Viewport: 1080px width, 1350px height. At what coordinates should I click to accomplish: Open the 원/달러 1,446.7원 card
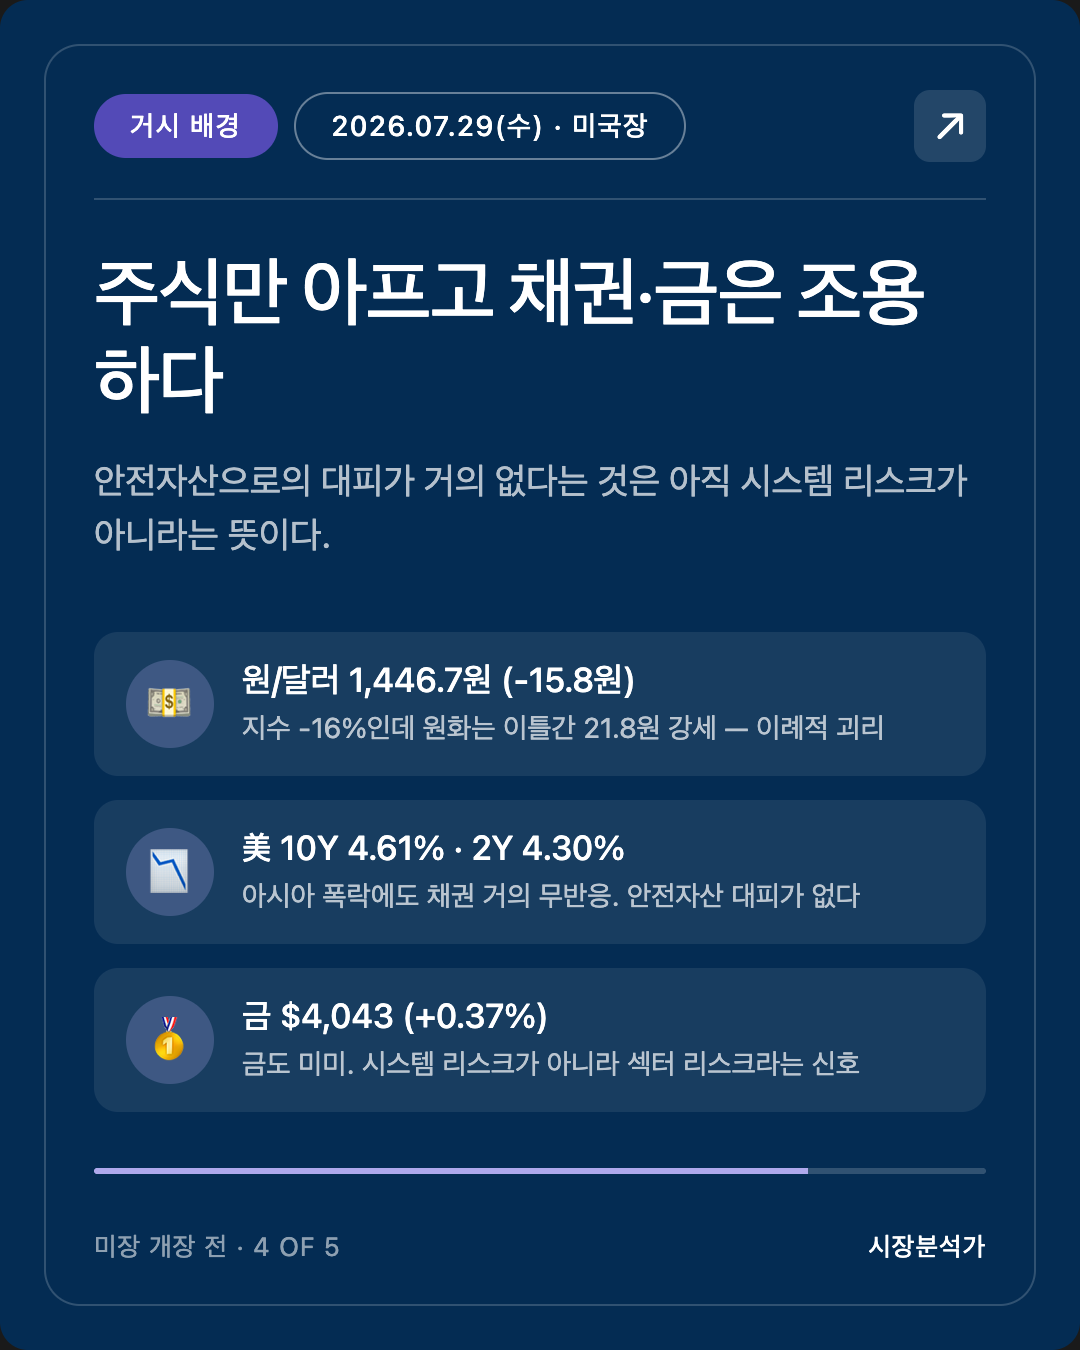click(540, 704)
